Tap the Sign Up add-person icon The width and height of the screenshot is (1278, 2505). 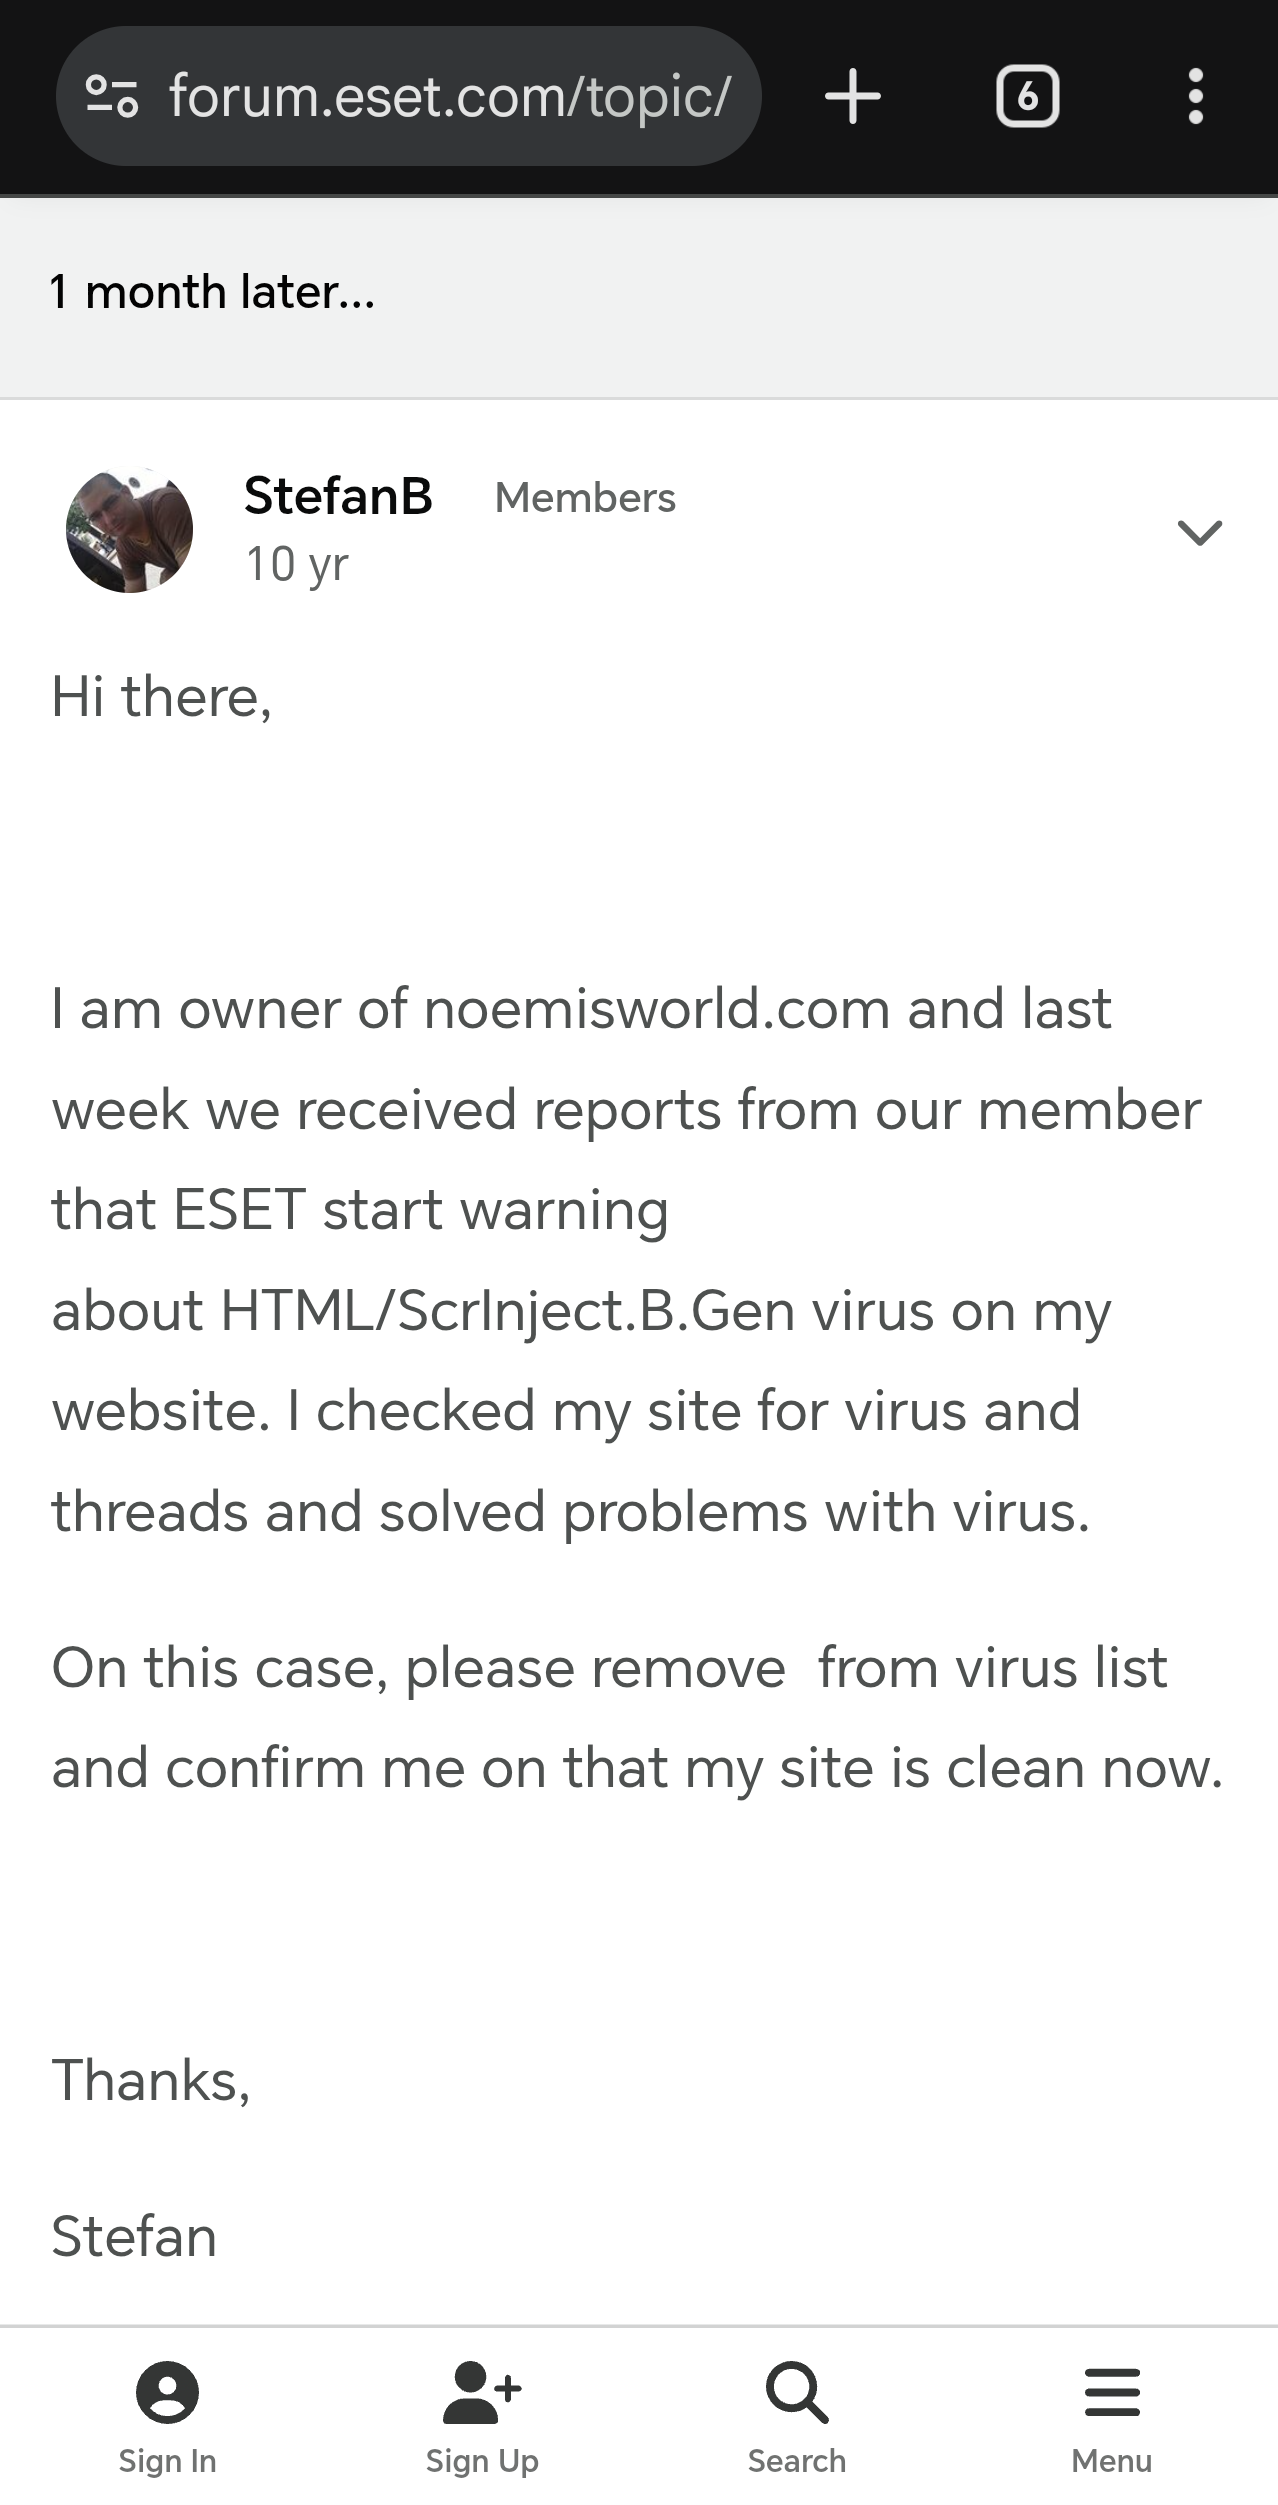click(482, 2392)
